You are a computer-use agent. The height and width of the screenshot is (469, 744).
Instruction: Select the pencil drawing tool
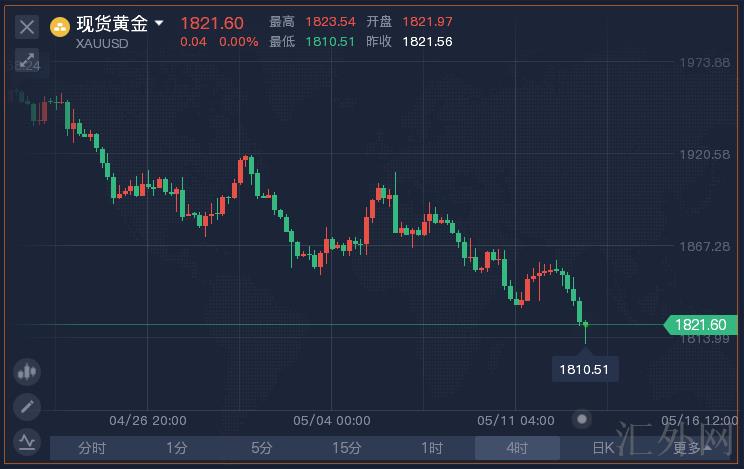click(x=27, y=406)
